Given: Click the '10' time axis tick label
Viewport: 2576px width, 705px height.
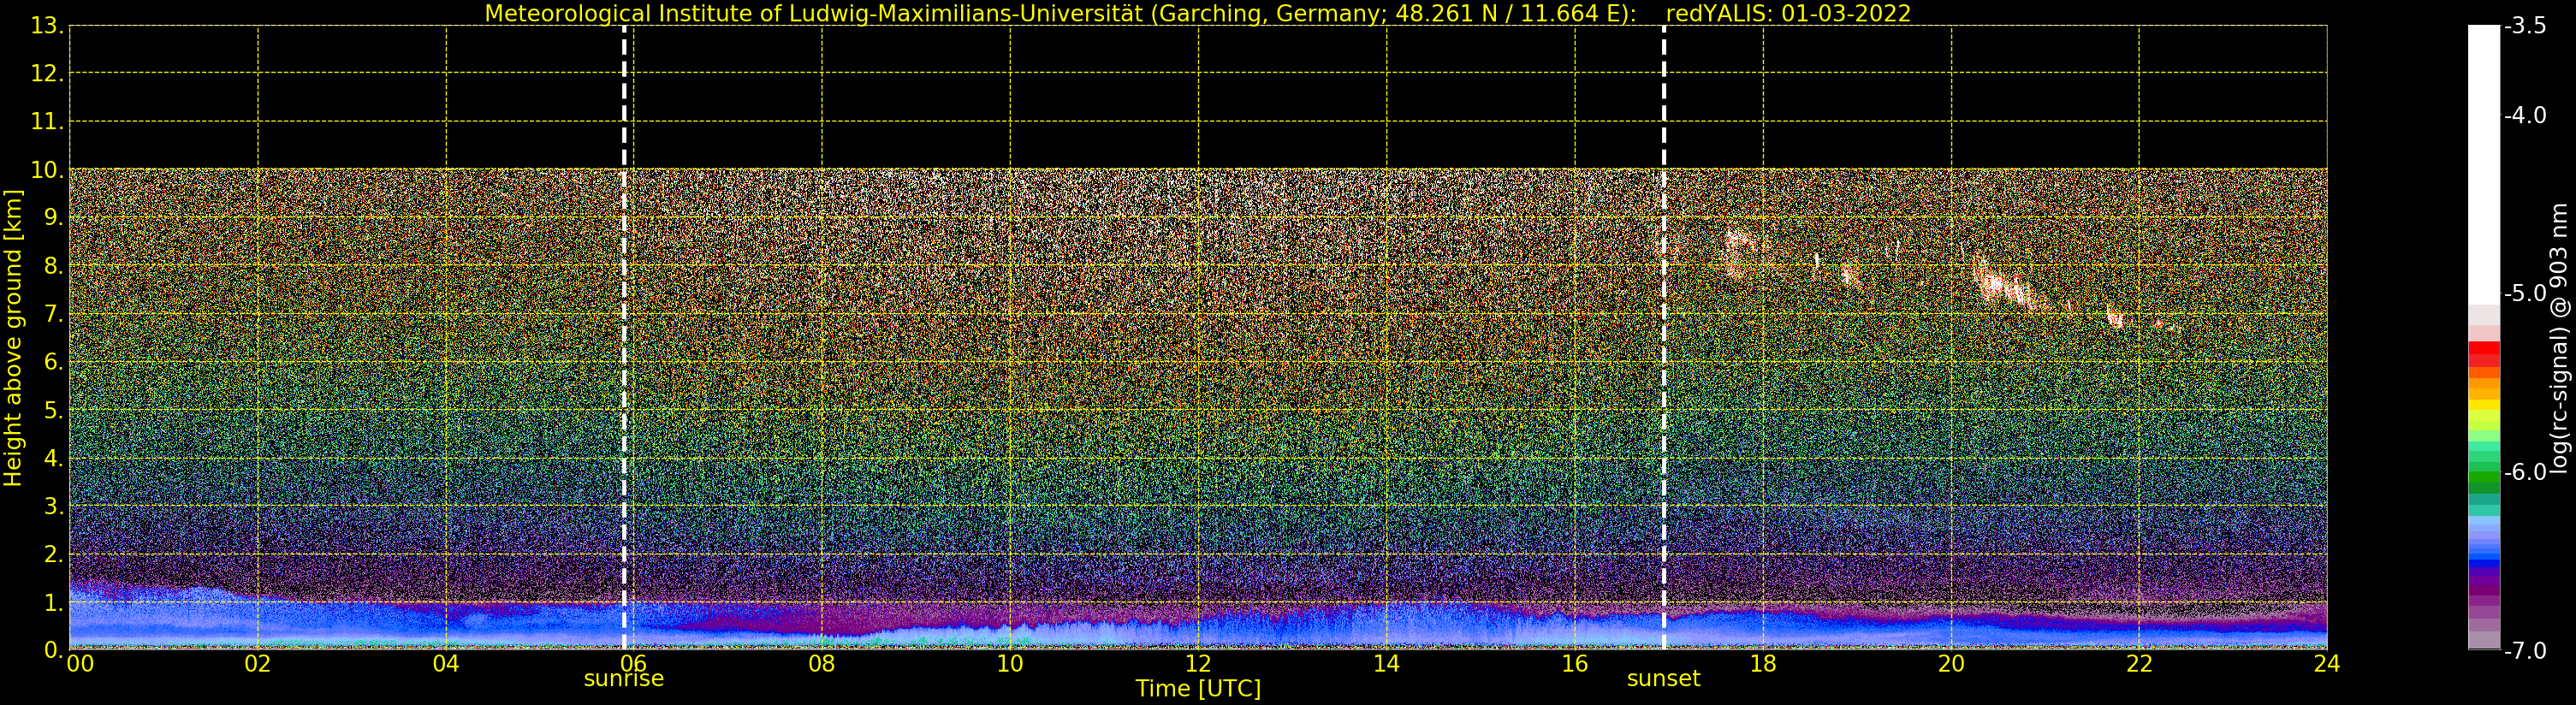Looking at the screenshot, I should pyautogui.click(x=1010, y=663).
